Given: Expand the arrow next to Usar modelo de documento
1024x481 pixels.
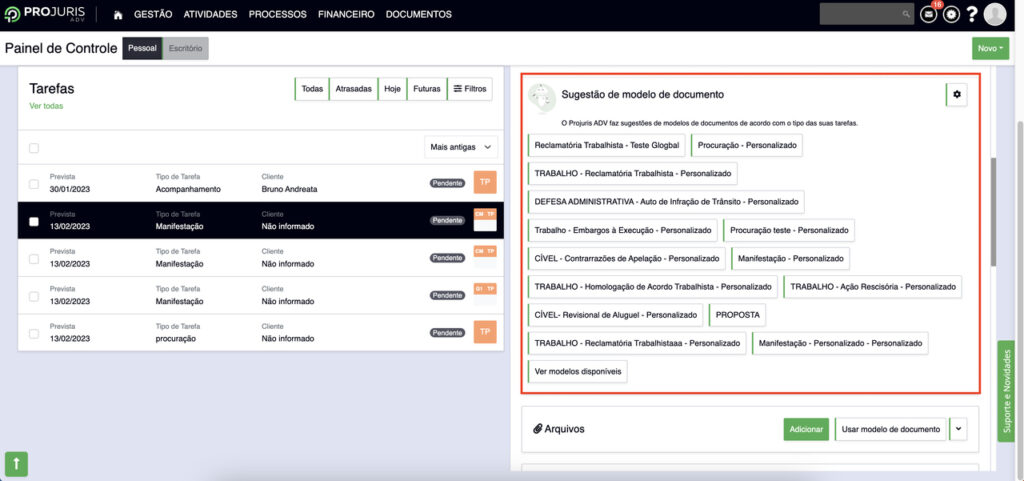Looking at the screenshot, I should (959, 429).
